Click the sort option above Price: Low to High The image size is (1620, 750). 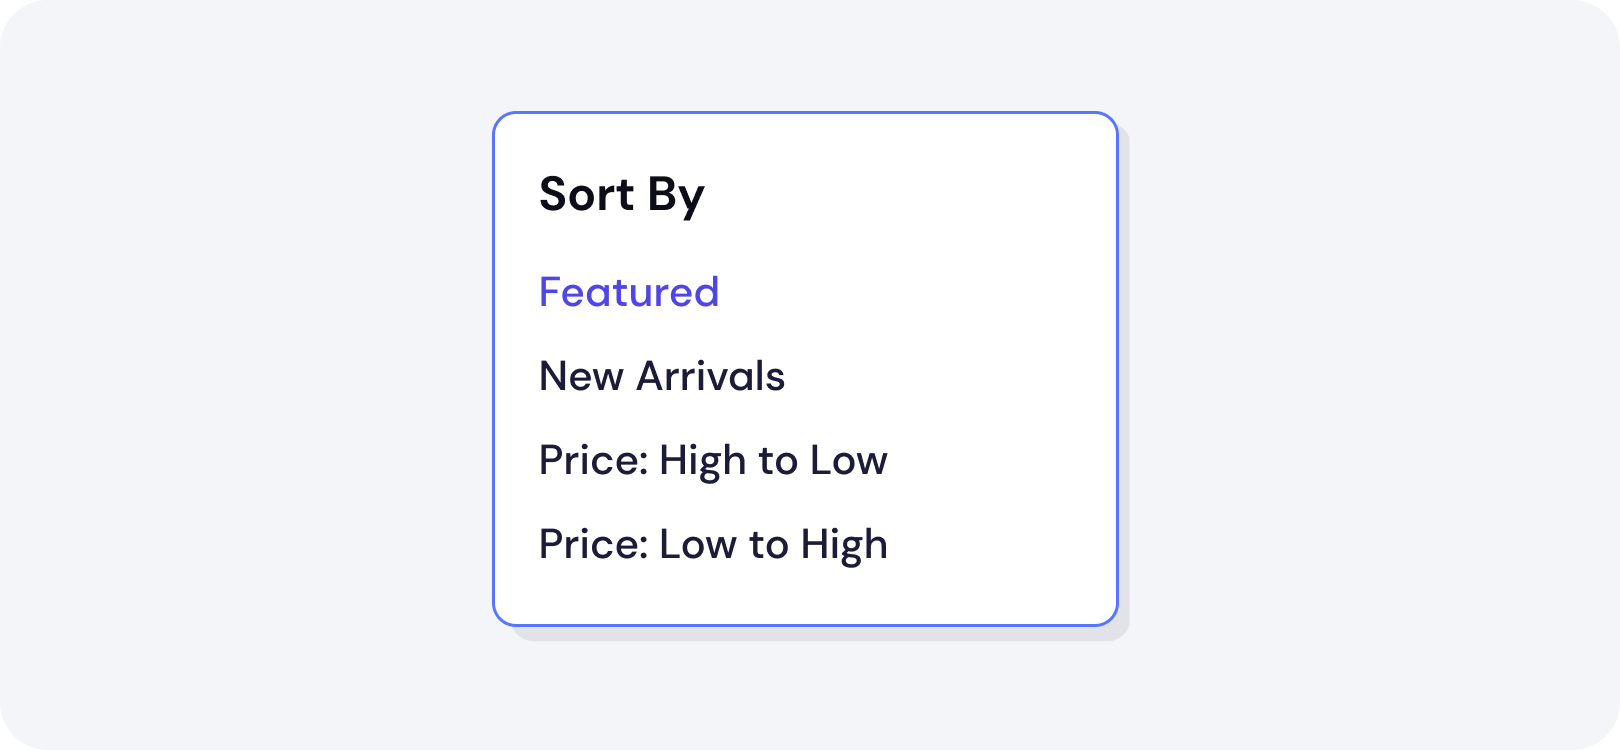[x=713, y=460]
